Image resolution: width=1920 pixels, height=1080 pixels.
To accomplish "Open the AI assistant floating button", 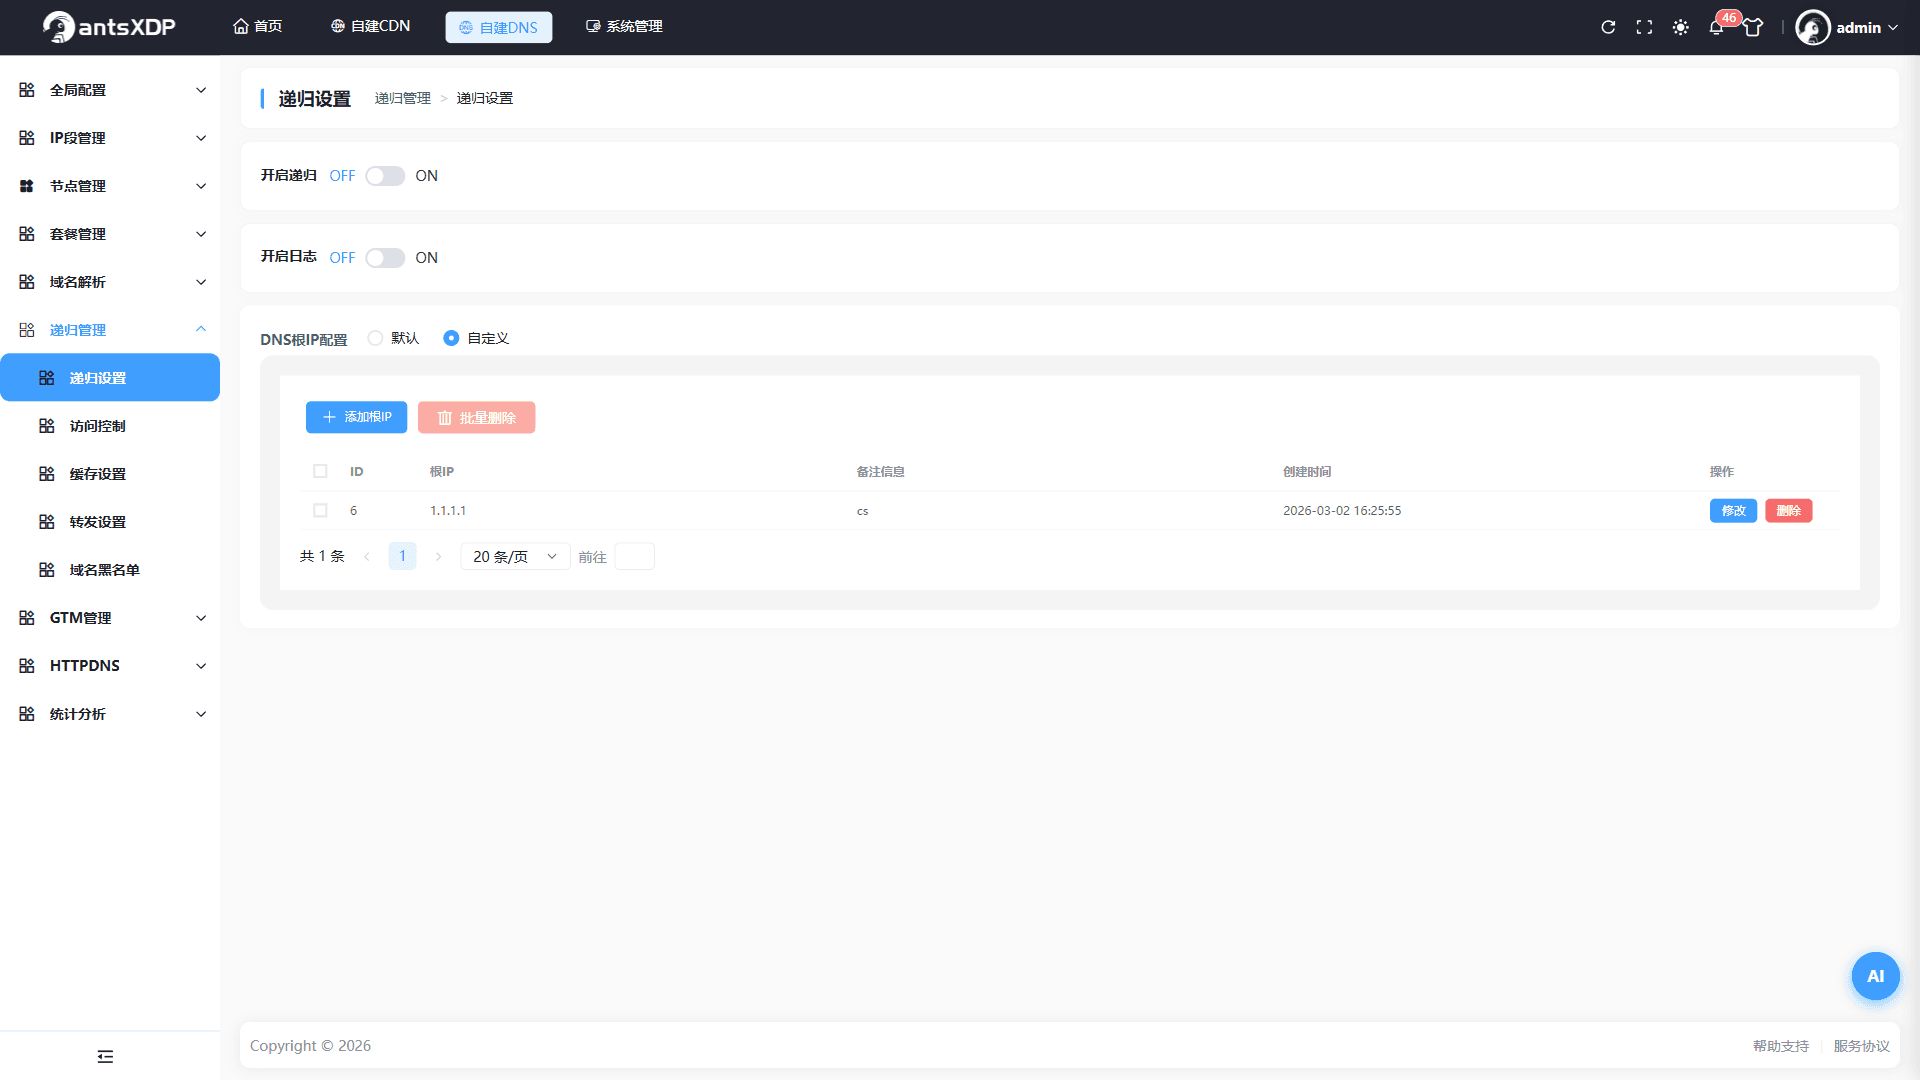I will pyautogui.click(x=1875, y=976).
